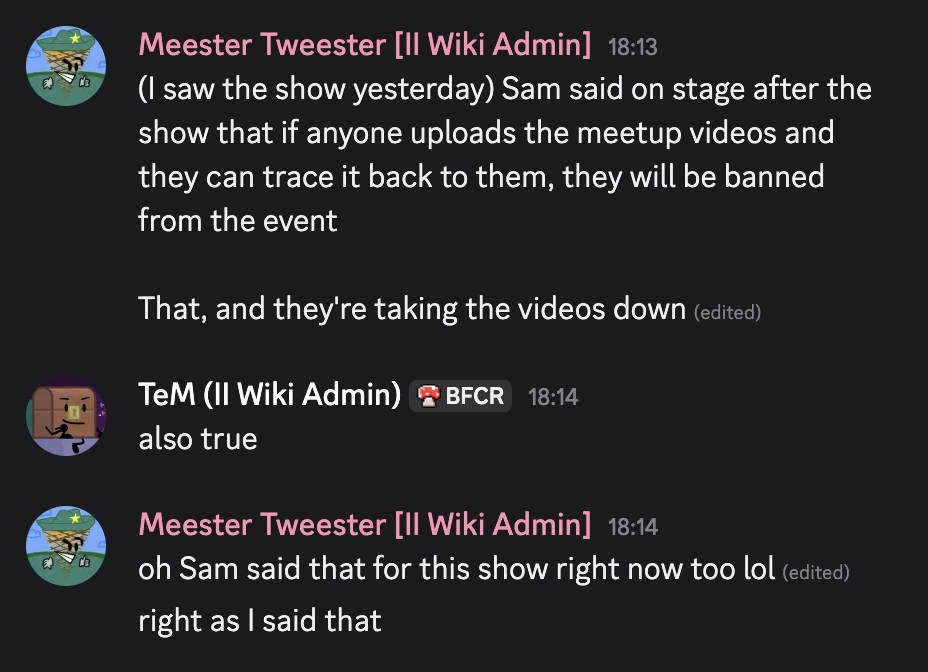Open the BFCR server tag badge

tap(460, 396)
